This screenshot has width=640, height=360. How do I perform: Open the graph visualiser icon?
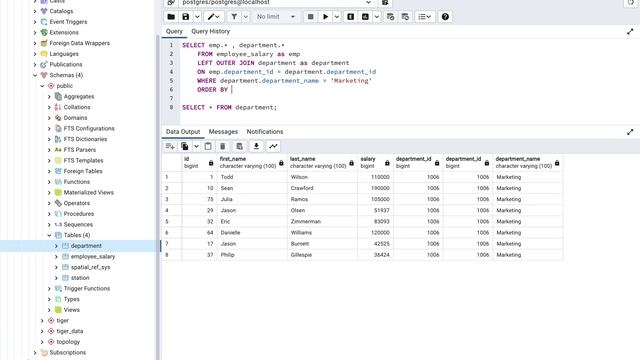[273, 146]
